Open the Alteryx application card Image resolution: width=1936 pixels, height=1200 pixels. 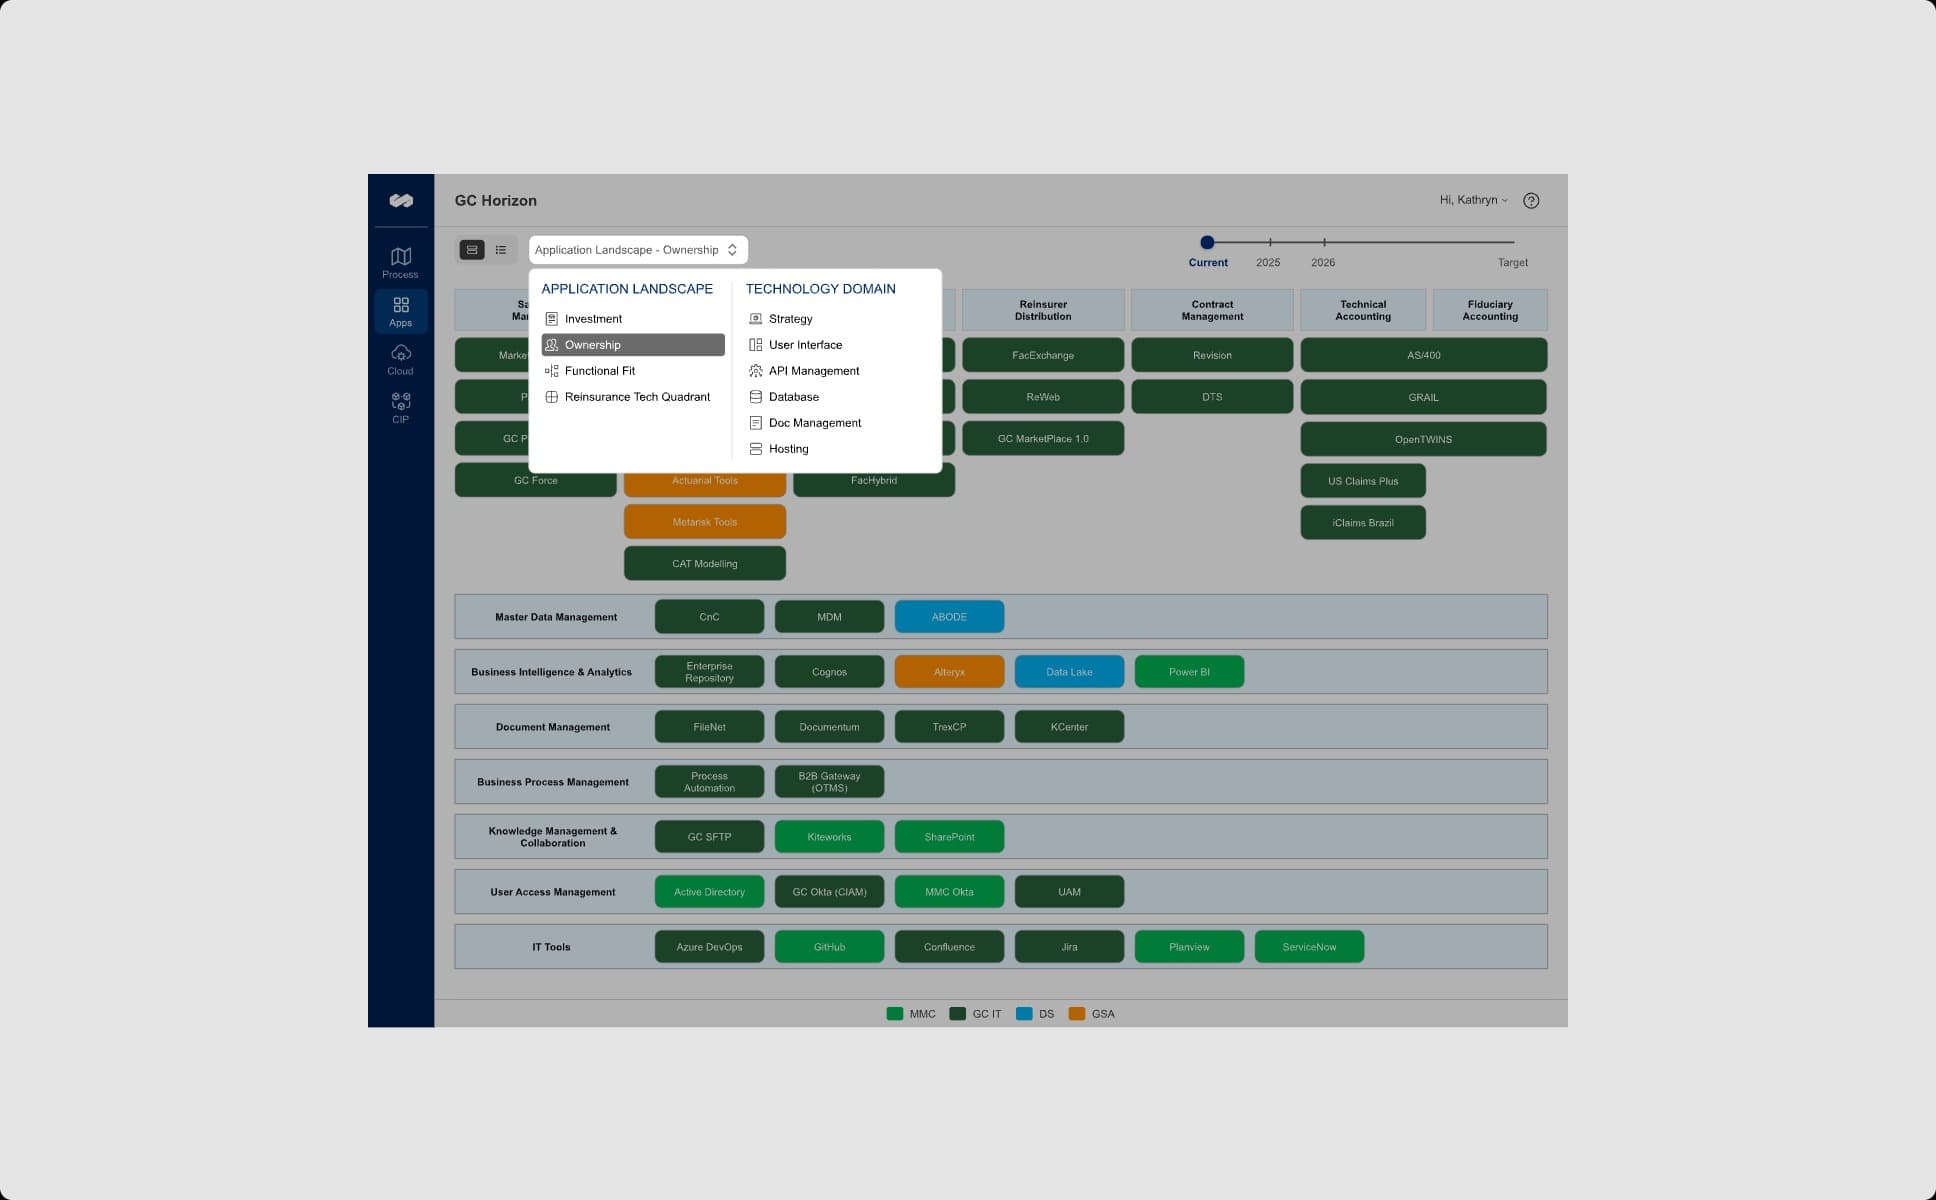pyautogui.click(x=949, y=672)
